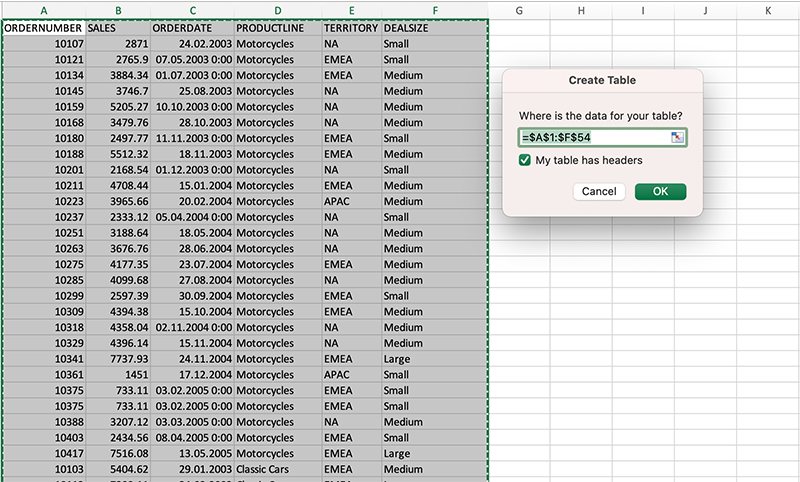Click the DEALSIZE header cell
The width and height of the screenshot is (800, 482).
(434, 28)
